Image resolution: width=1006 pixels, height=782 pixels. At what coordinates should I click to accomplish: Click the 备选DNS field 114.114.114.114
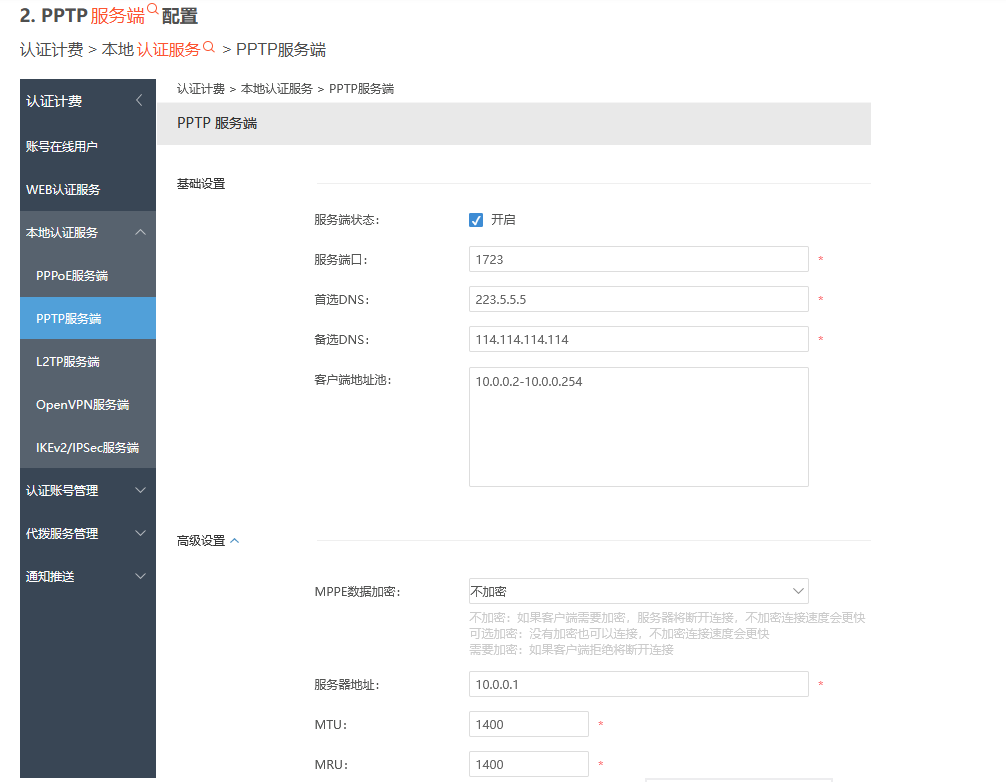(x=638, y=339)
